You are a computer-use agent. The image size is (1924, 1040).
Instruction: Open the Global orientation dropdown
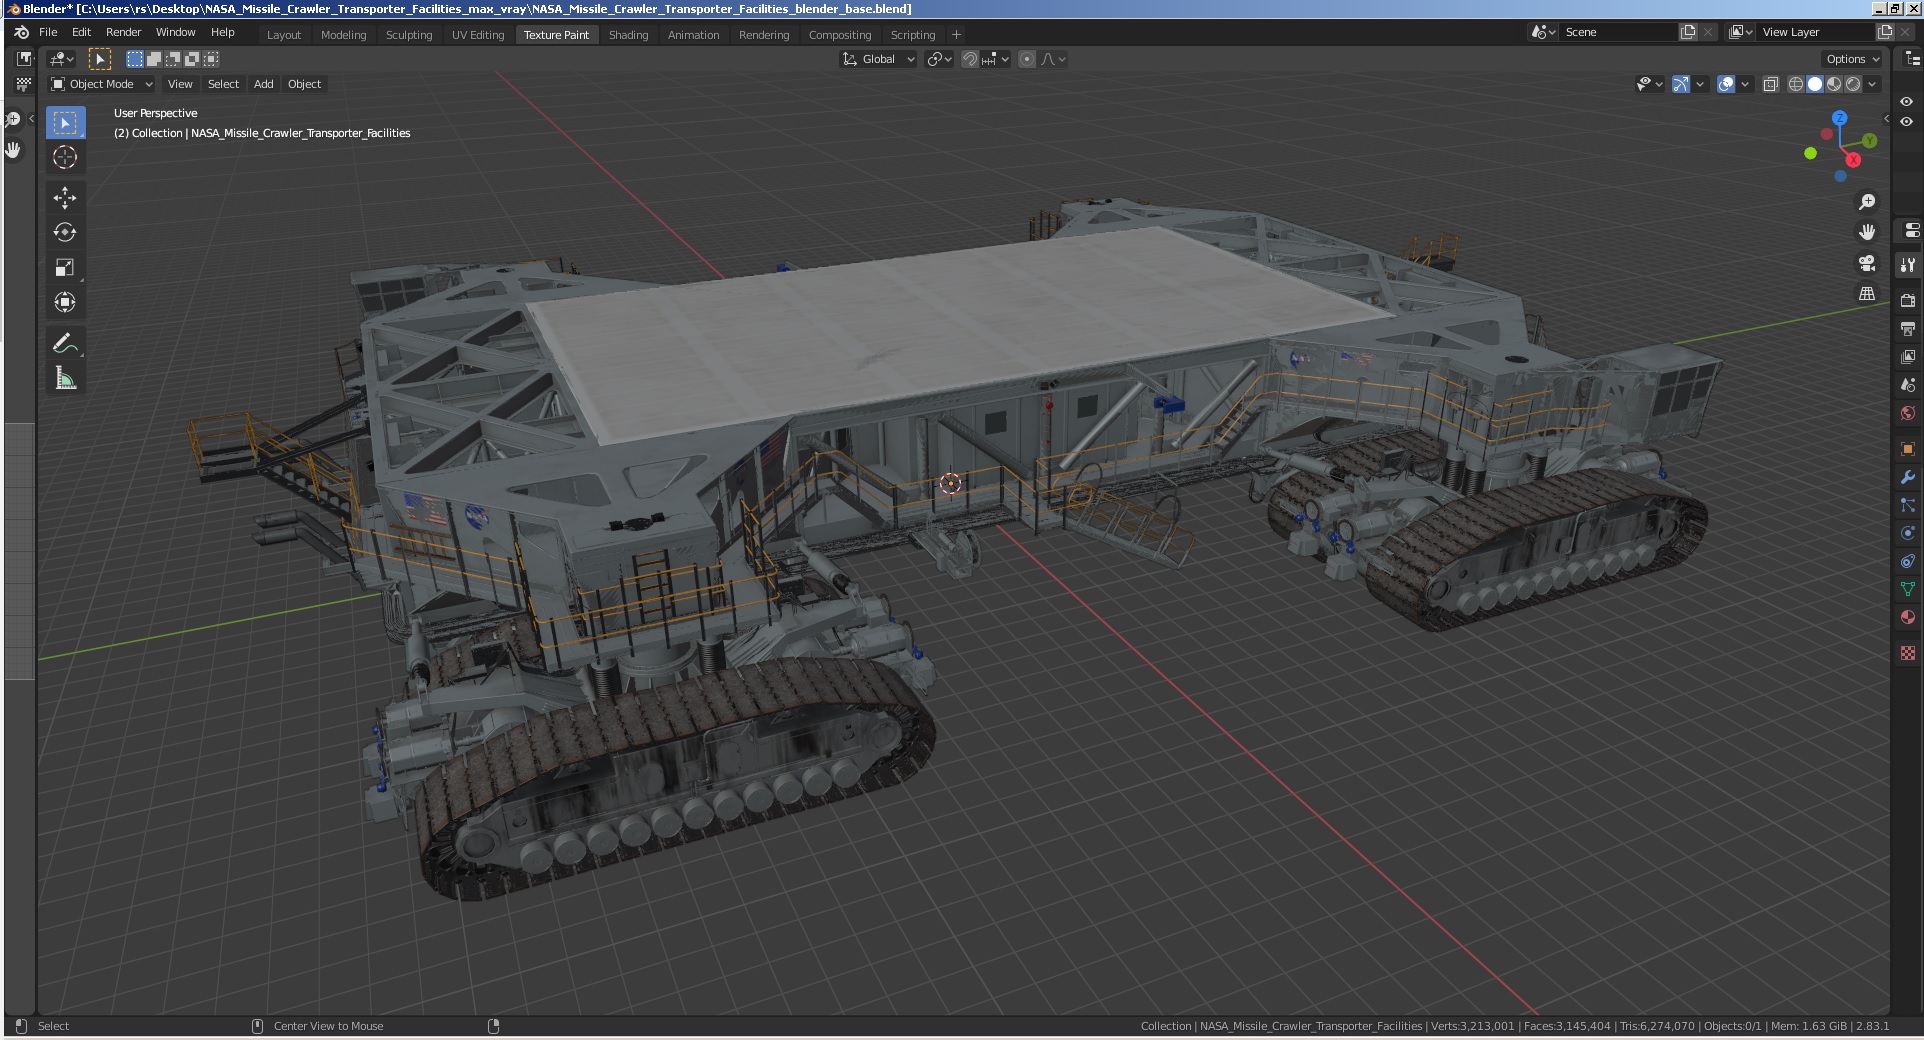pyautogui.click(x=878, y=59)
